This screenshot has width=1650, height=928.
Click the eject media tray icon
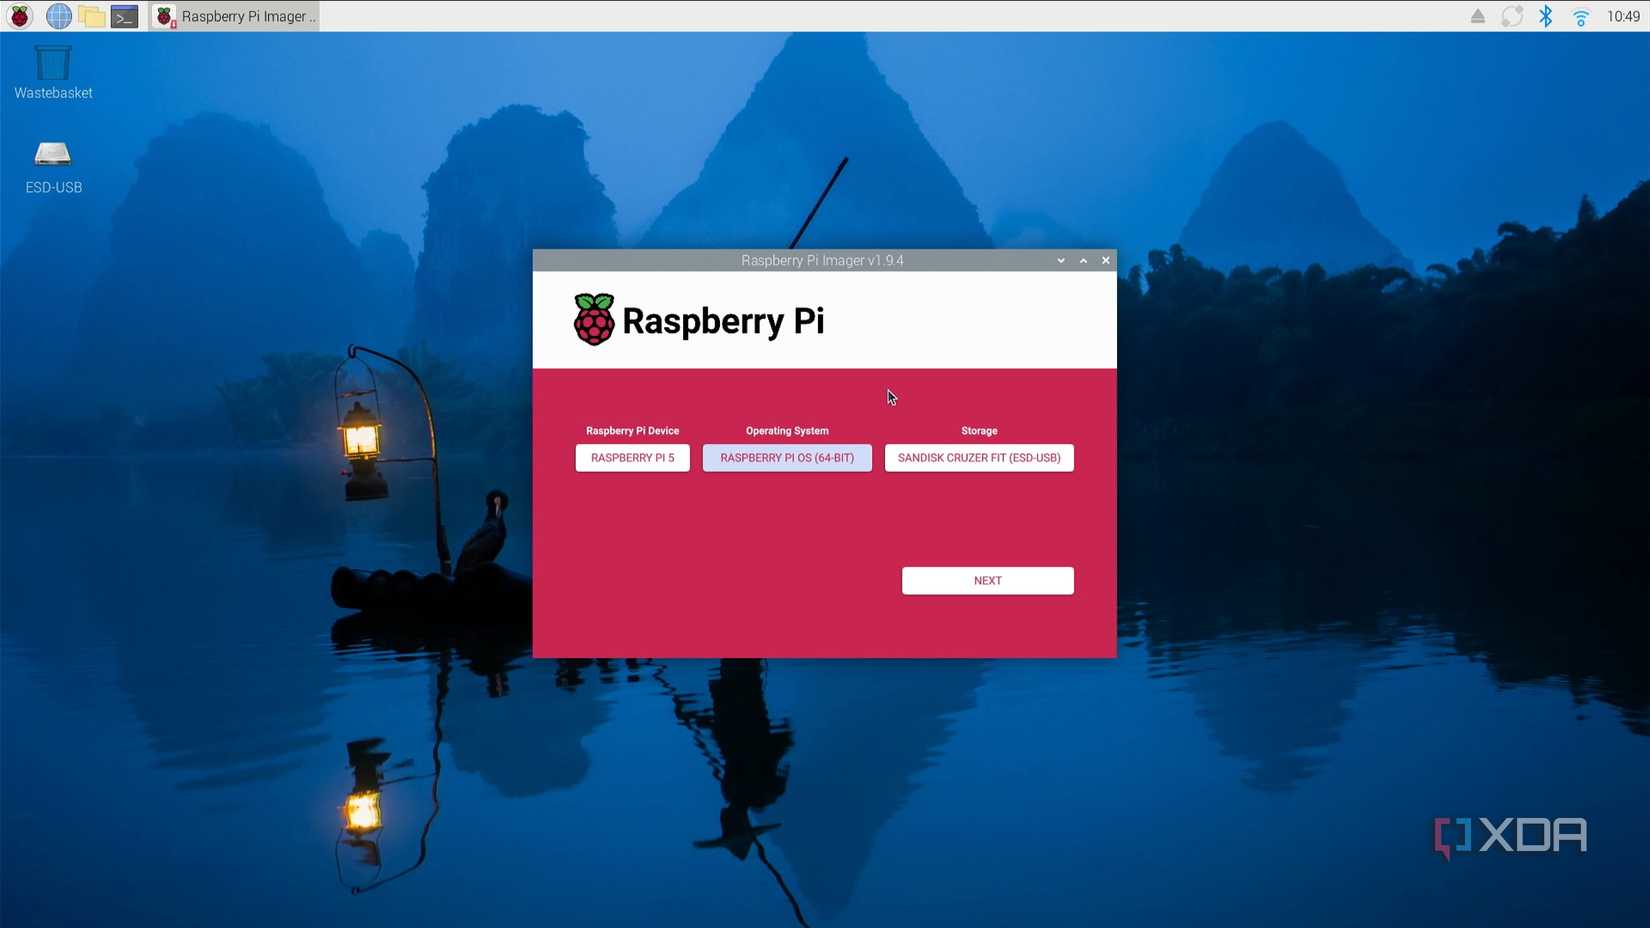(1477, 16)
